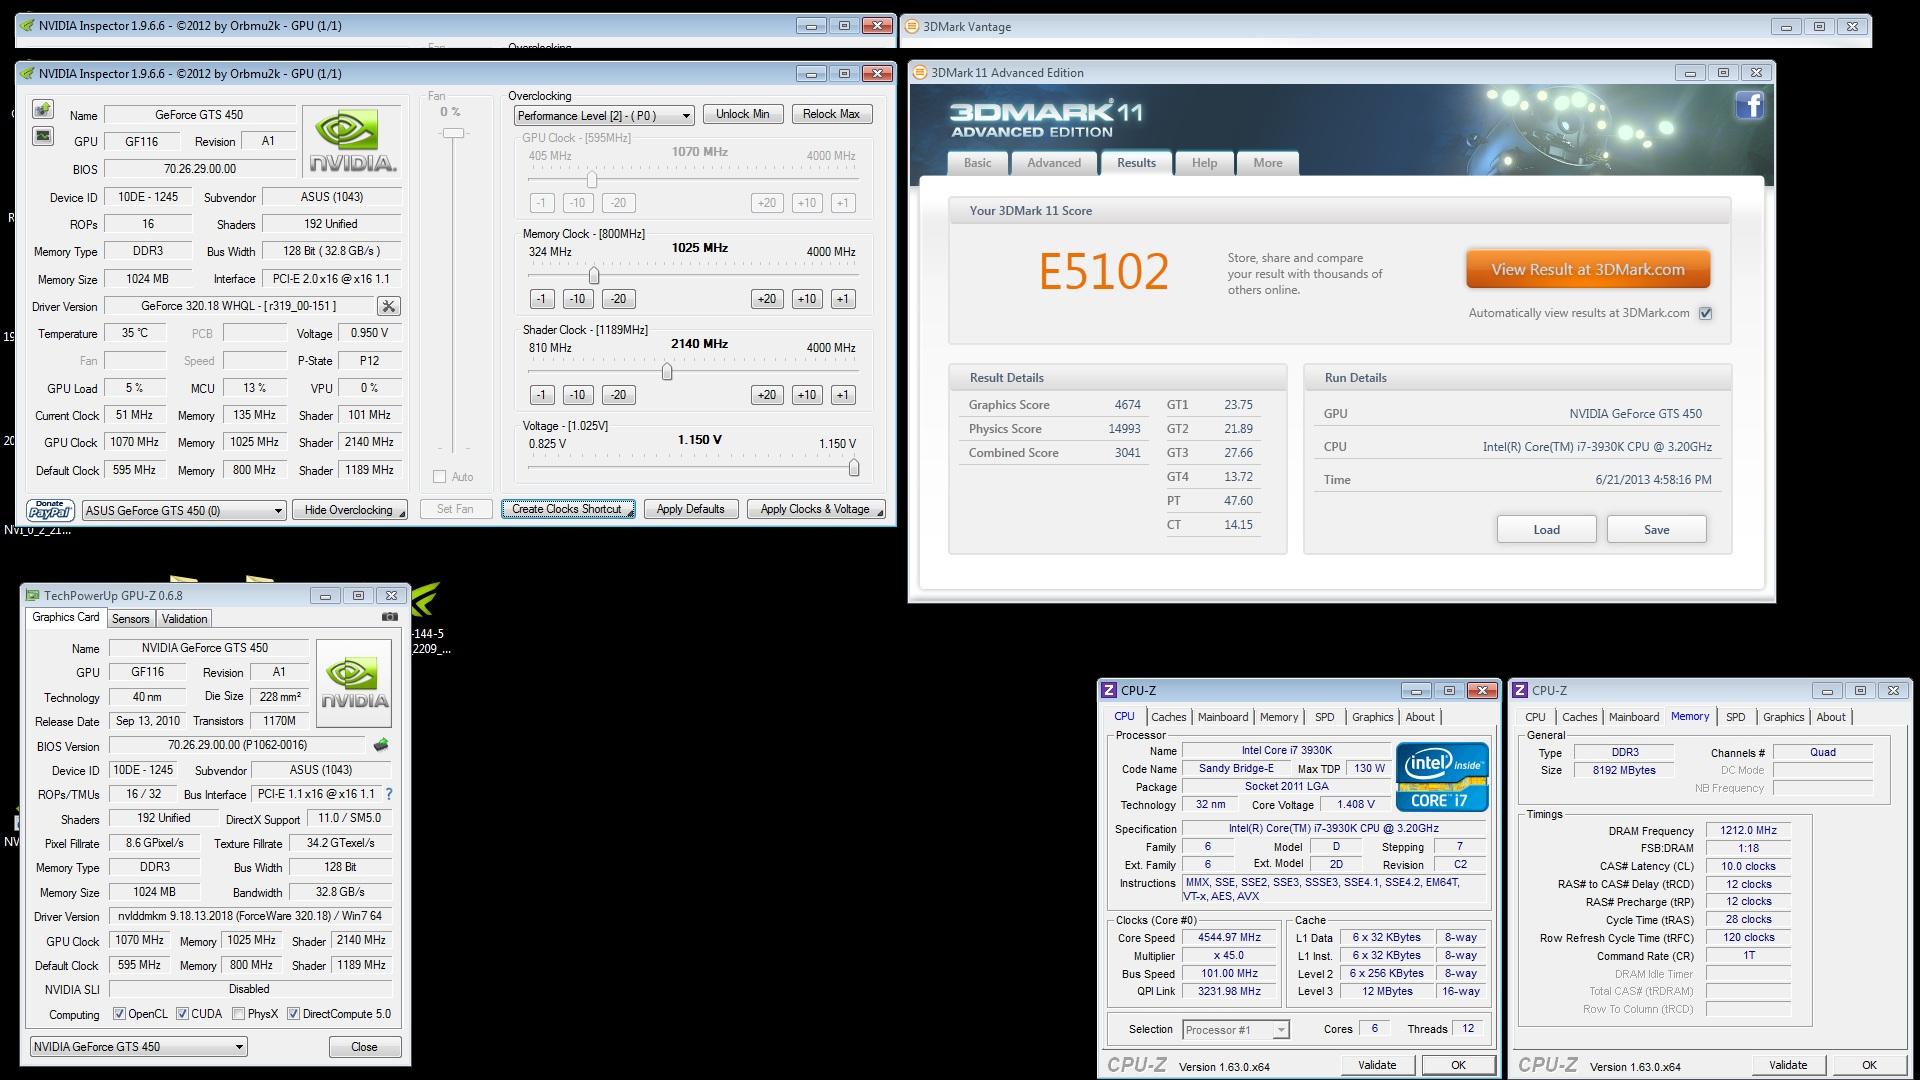Click the Load button in 3DMark 11
Viewport: 1920px width, 1080px height.
1546,530
